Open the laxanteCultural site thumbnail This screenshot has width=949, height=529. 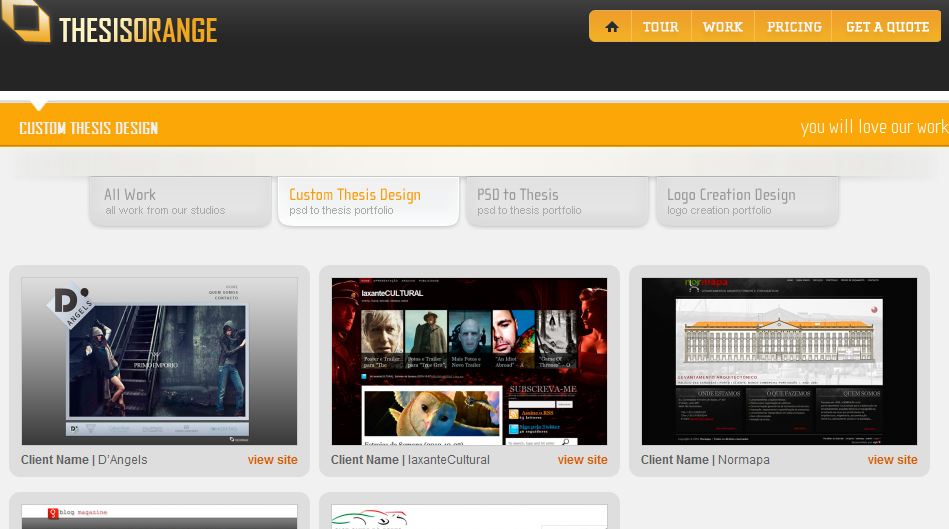point(469,361)
